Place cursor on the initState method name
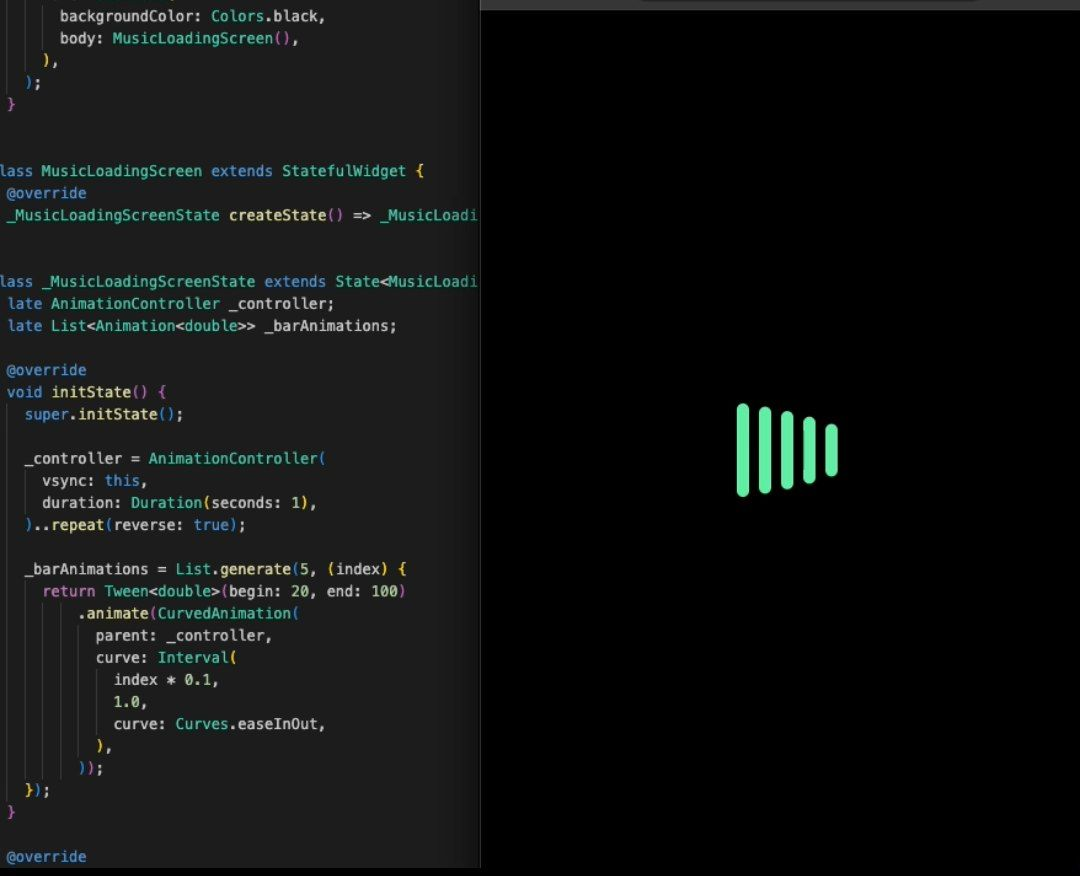The image size is (1080, 876). click(94, 392)
